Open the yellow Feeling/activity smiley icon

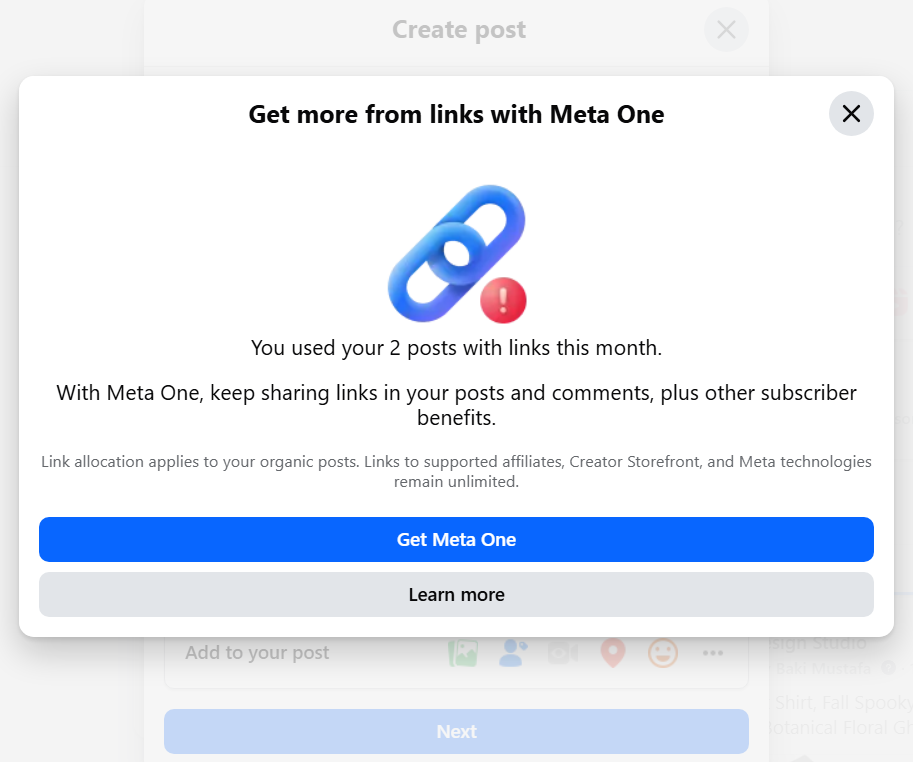tap(663, 653)
